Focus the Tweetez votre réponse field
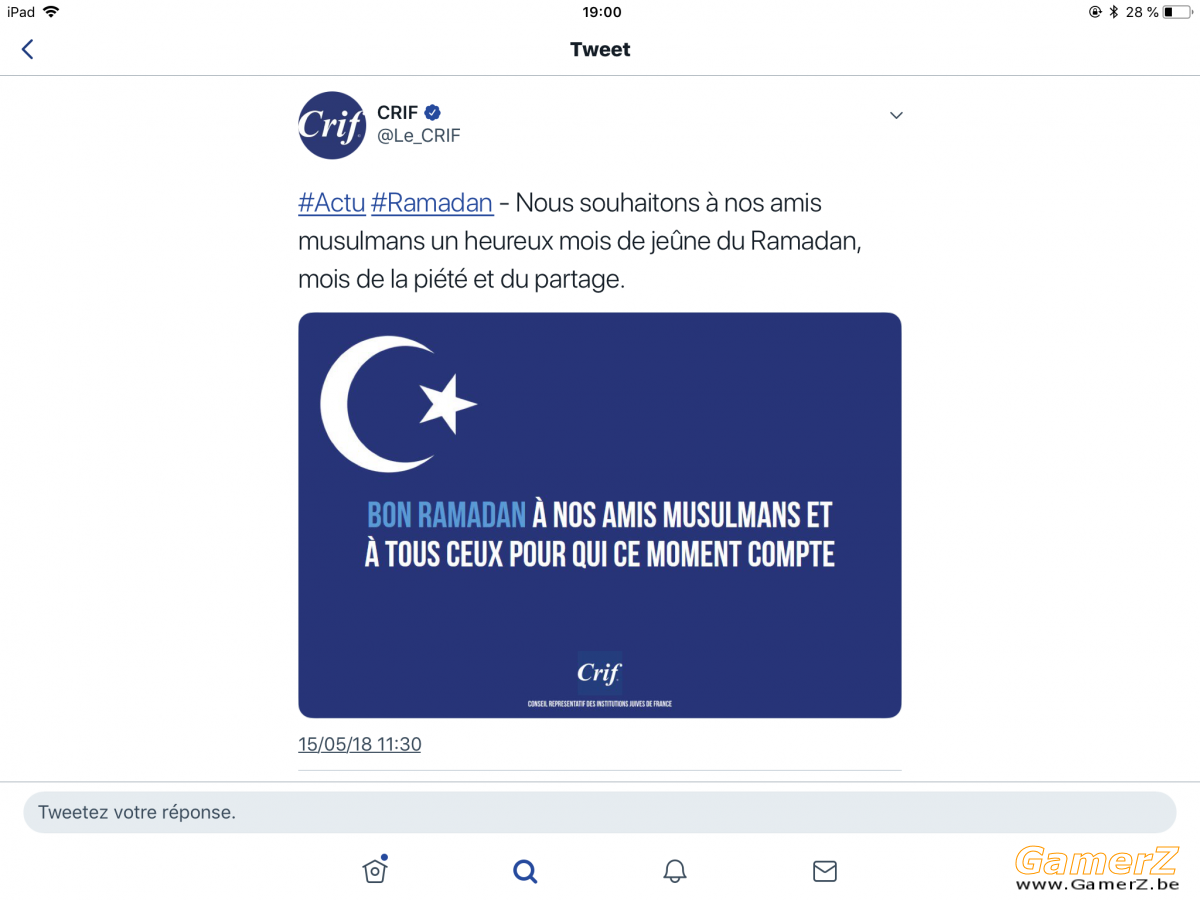The width and height of the screenshot is (1200, 900). pos(600,812)
